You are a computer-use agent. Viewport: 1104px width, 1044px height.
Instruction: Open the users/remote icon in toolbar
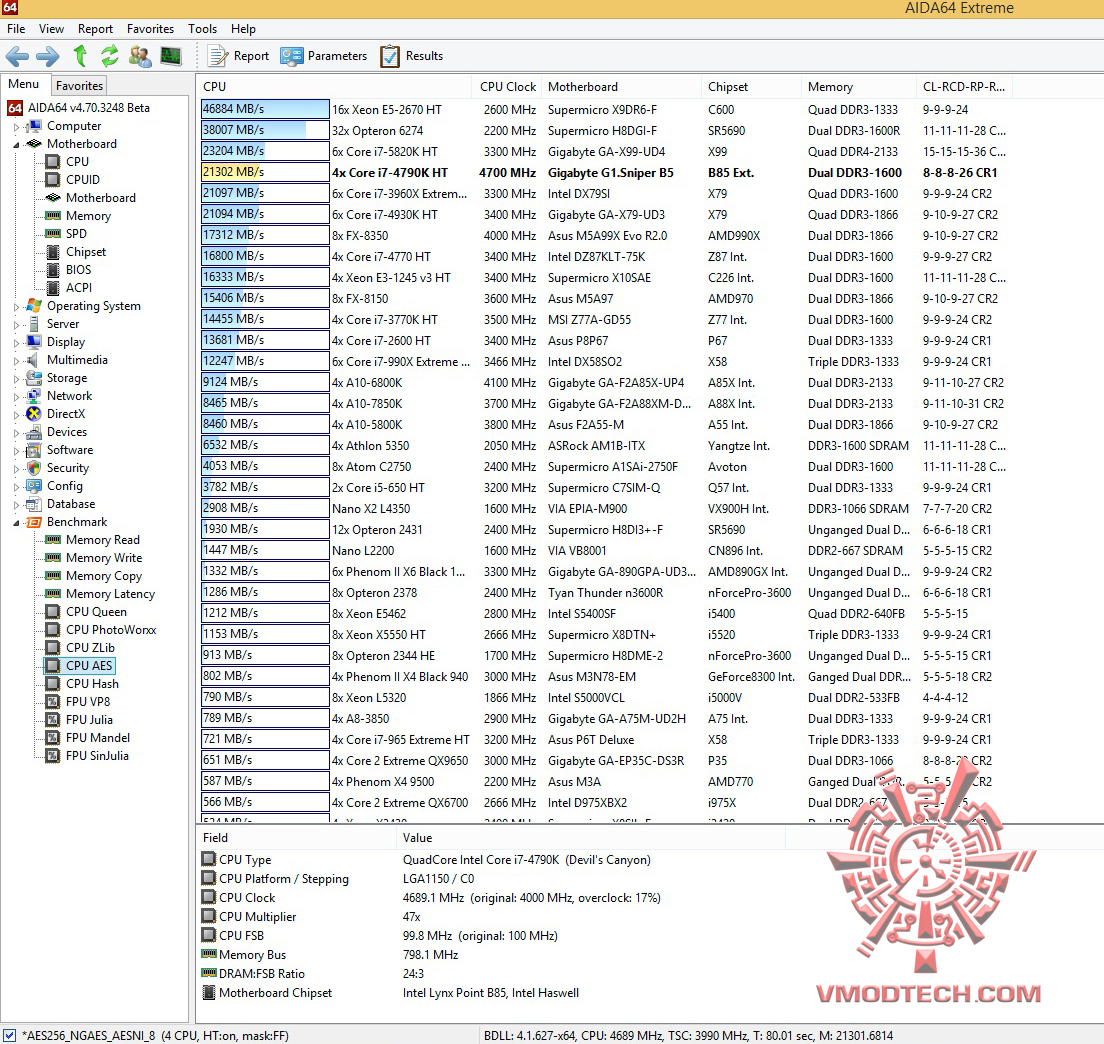pos(140,56)
